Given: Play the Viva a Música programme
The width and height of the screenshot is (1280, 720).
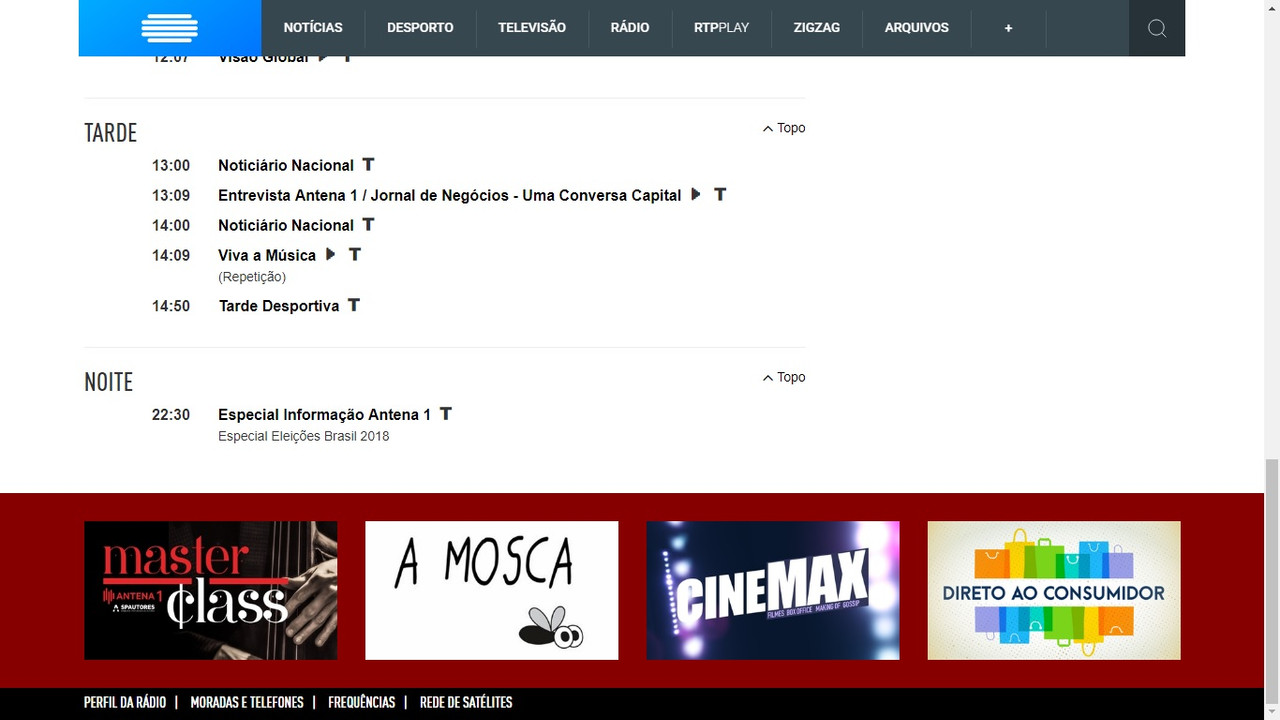Looking at the screenshot, I should pyautogui.click(x=330, y=254).
